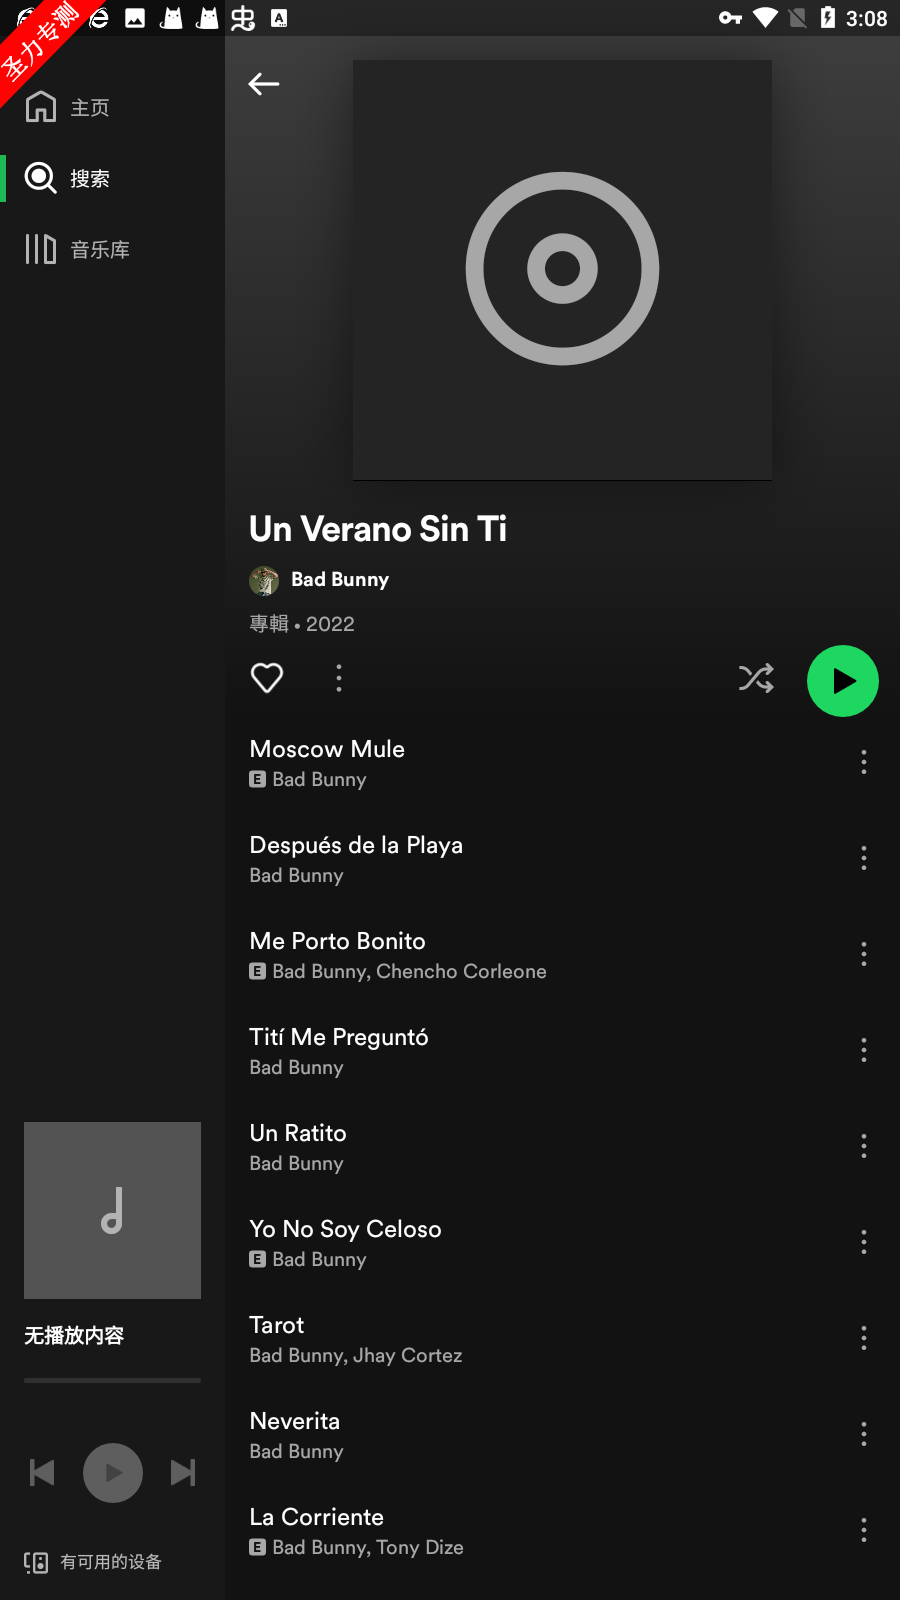Open the 音乐库 library tab
Image resolution: width=900 pixels, height=1600 pixels.
click(78, 249)
